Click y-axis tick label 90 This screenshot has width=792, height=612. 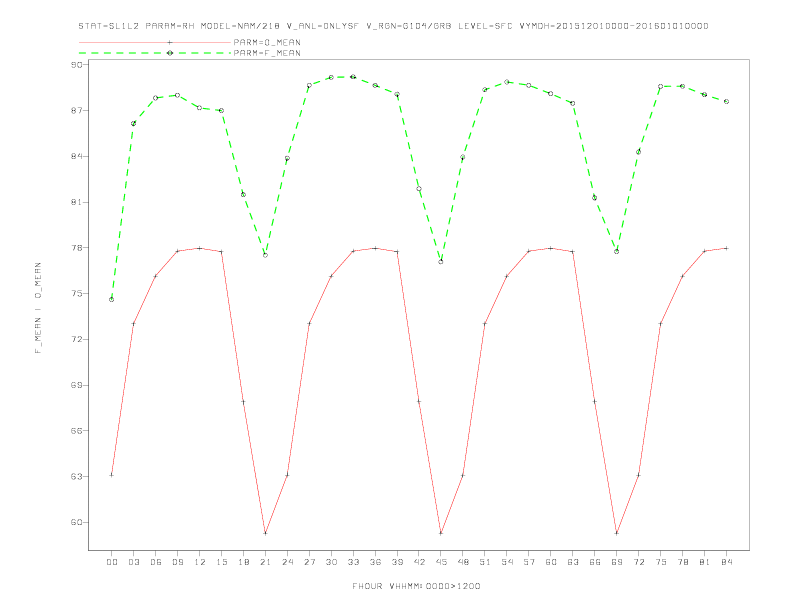point(77,65)
